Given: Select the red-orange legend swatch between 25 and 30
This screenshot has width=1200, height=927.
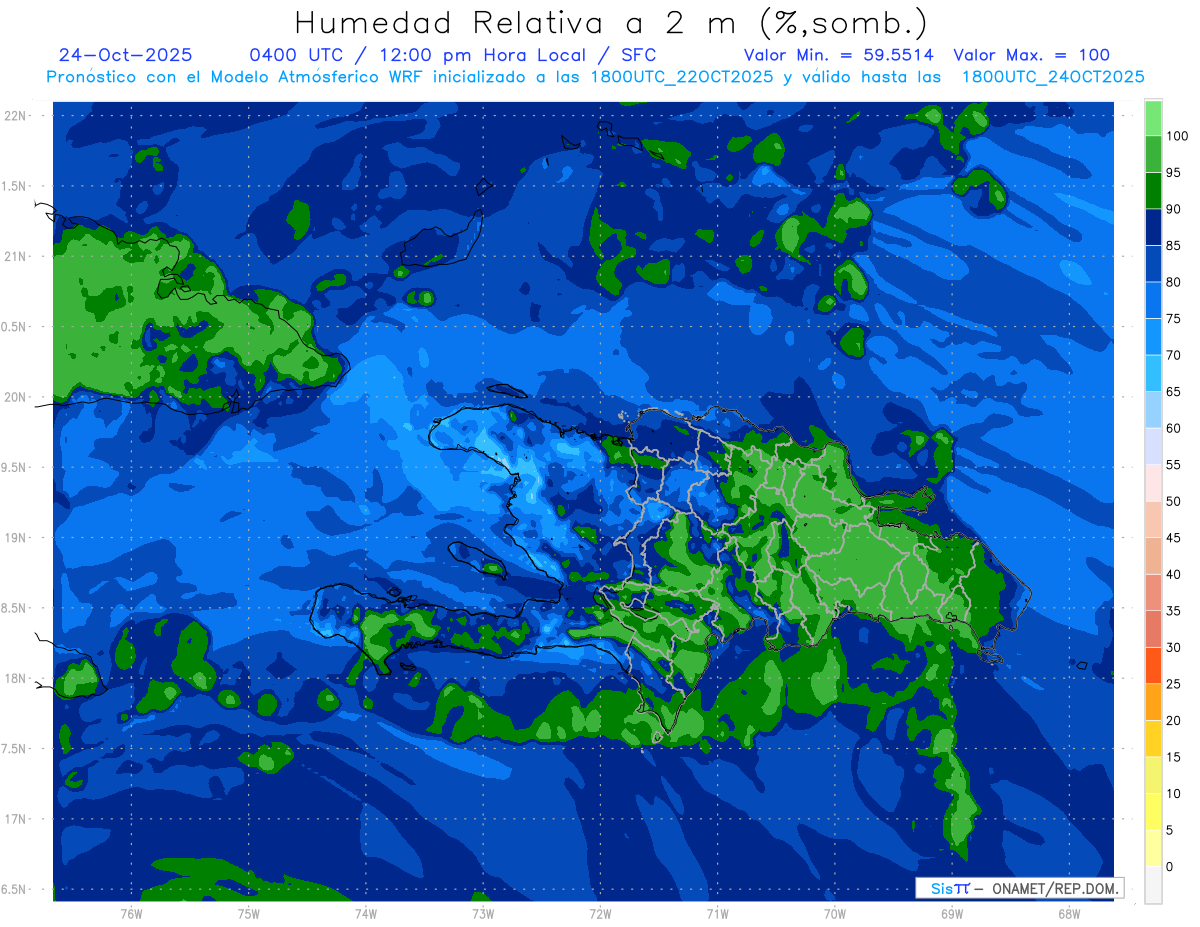Looking at the screenshot, I should pyautogui.click(x=1153, y=665).
